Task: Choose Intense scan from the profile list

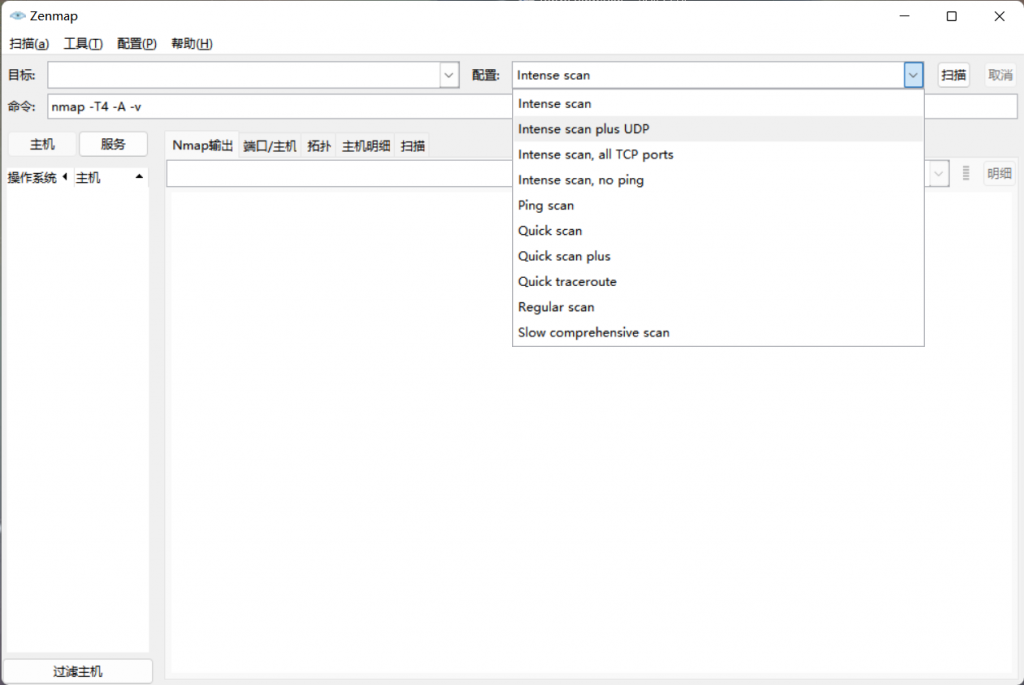Action: point(718,104)
